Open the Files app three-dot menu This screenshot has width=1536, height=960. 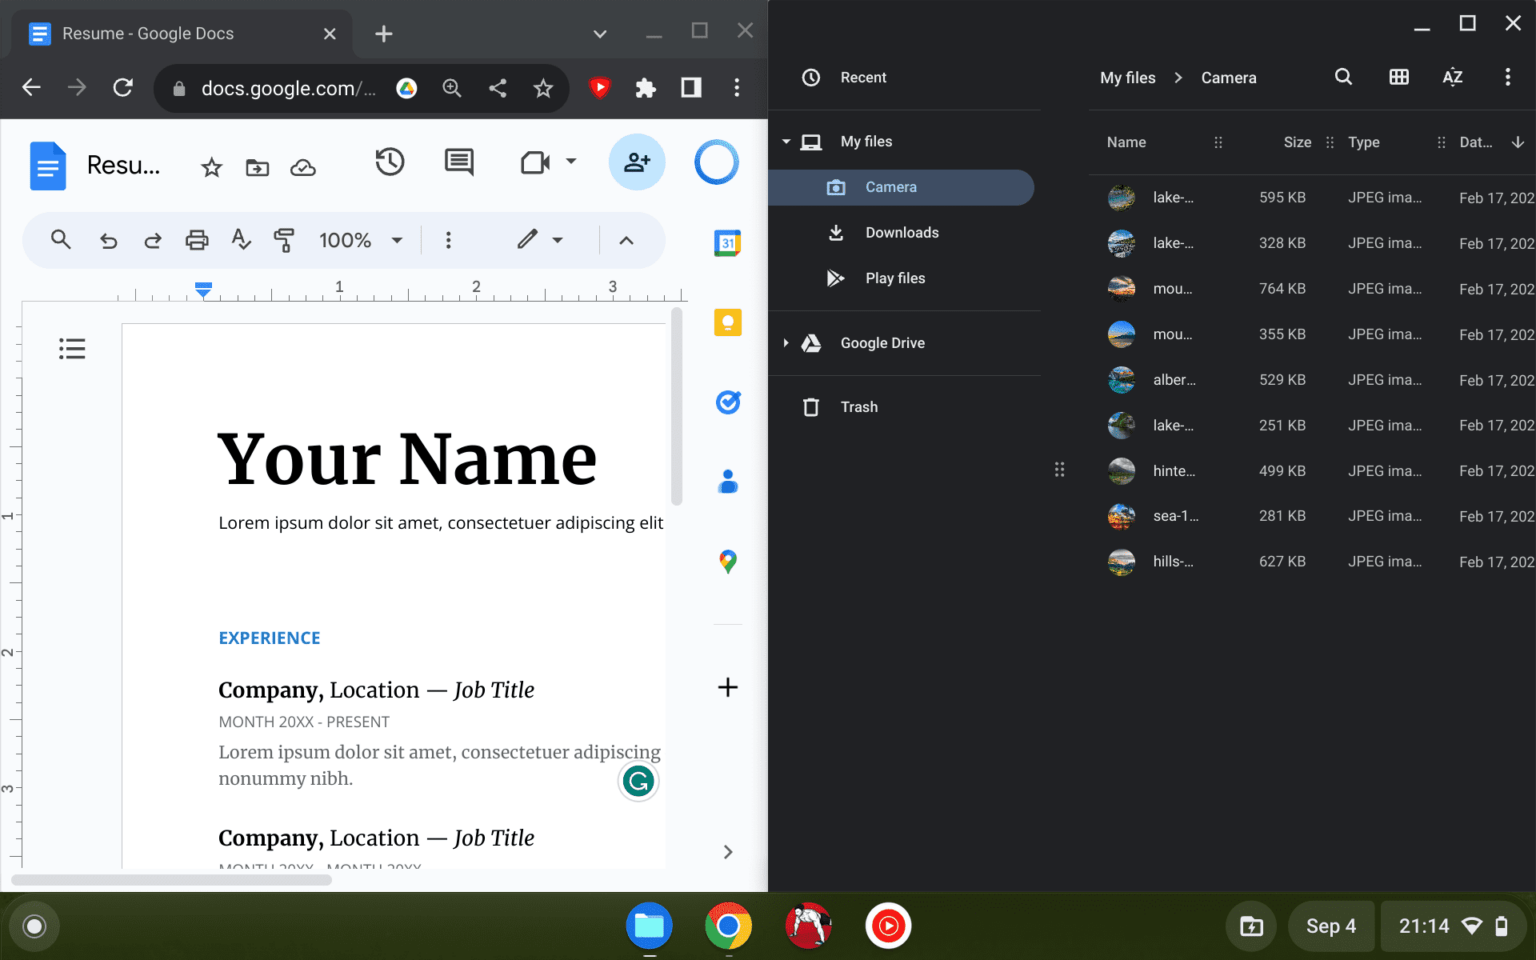1508,77
